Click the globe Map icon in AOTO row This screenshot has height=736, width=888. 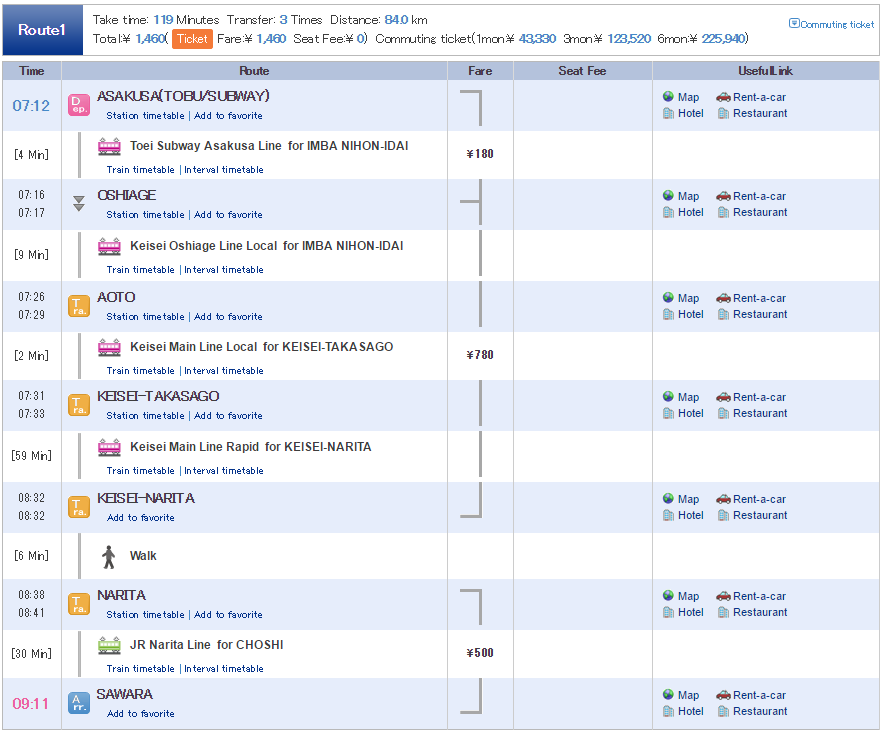pyautogui.click(x=668, y=298)
